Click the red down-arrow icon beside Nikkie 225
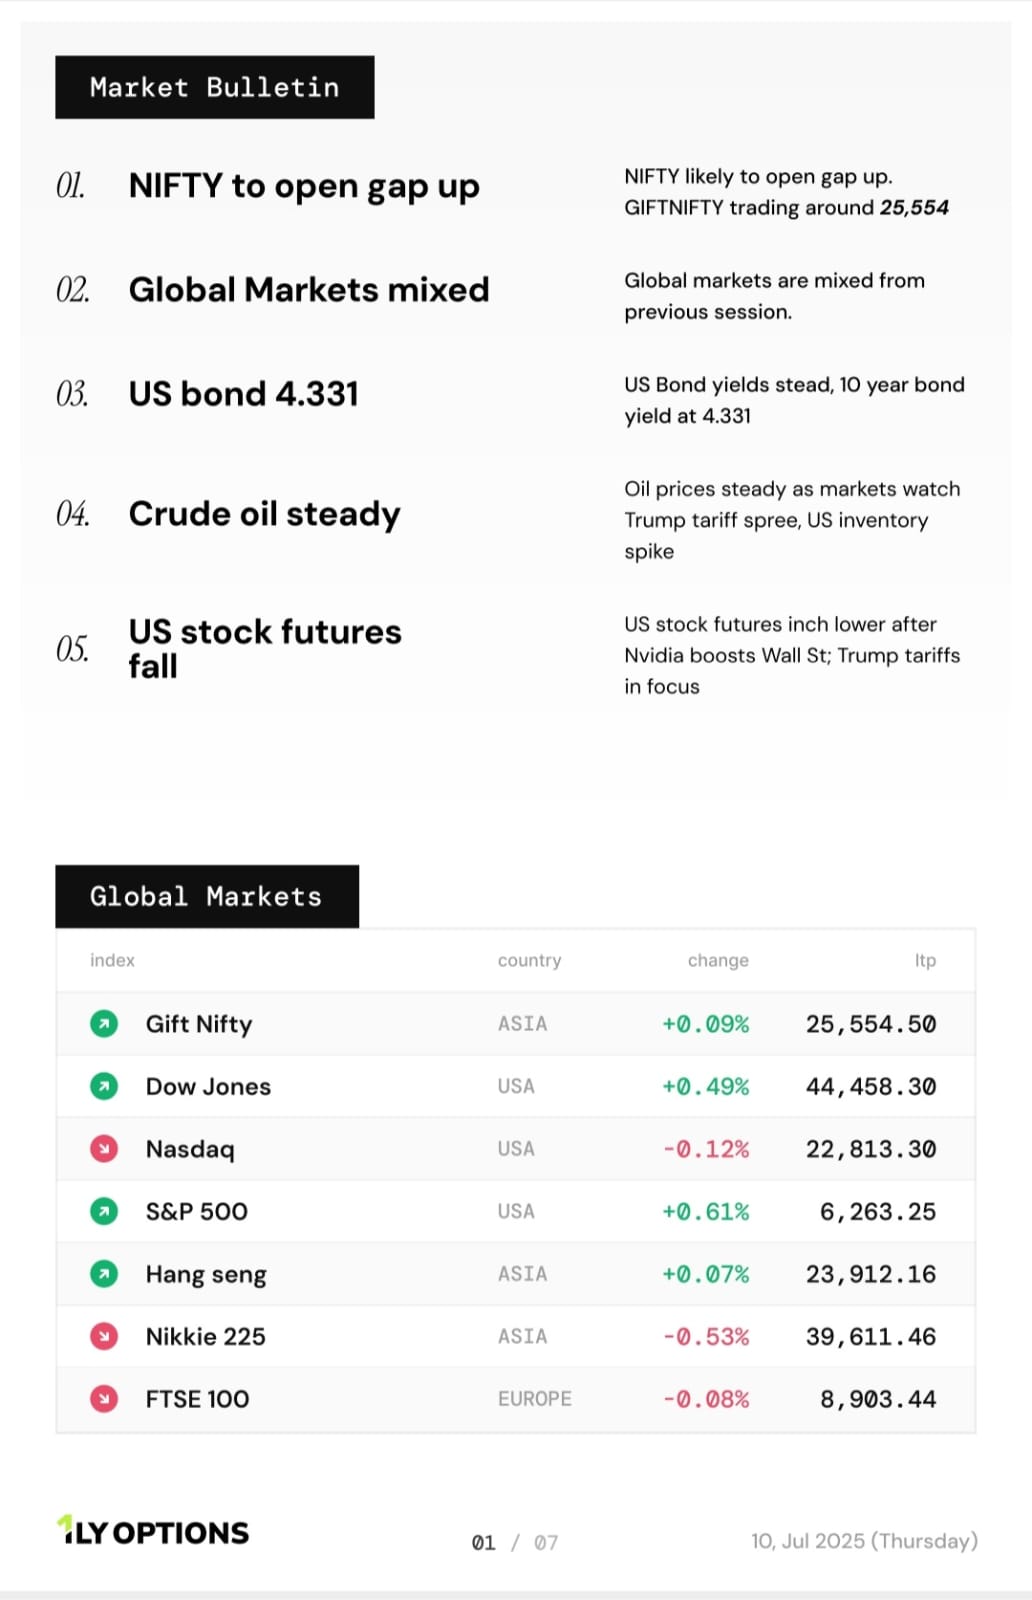Image resolution: width=1032 pixels, height=1600 pixels. [104, 1336]
